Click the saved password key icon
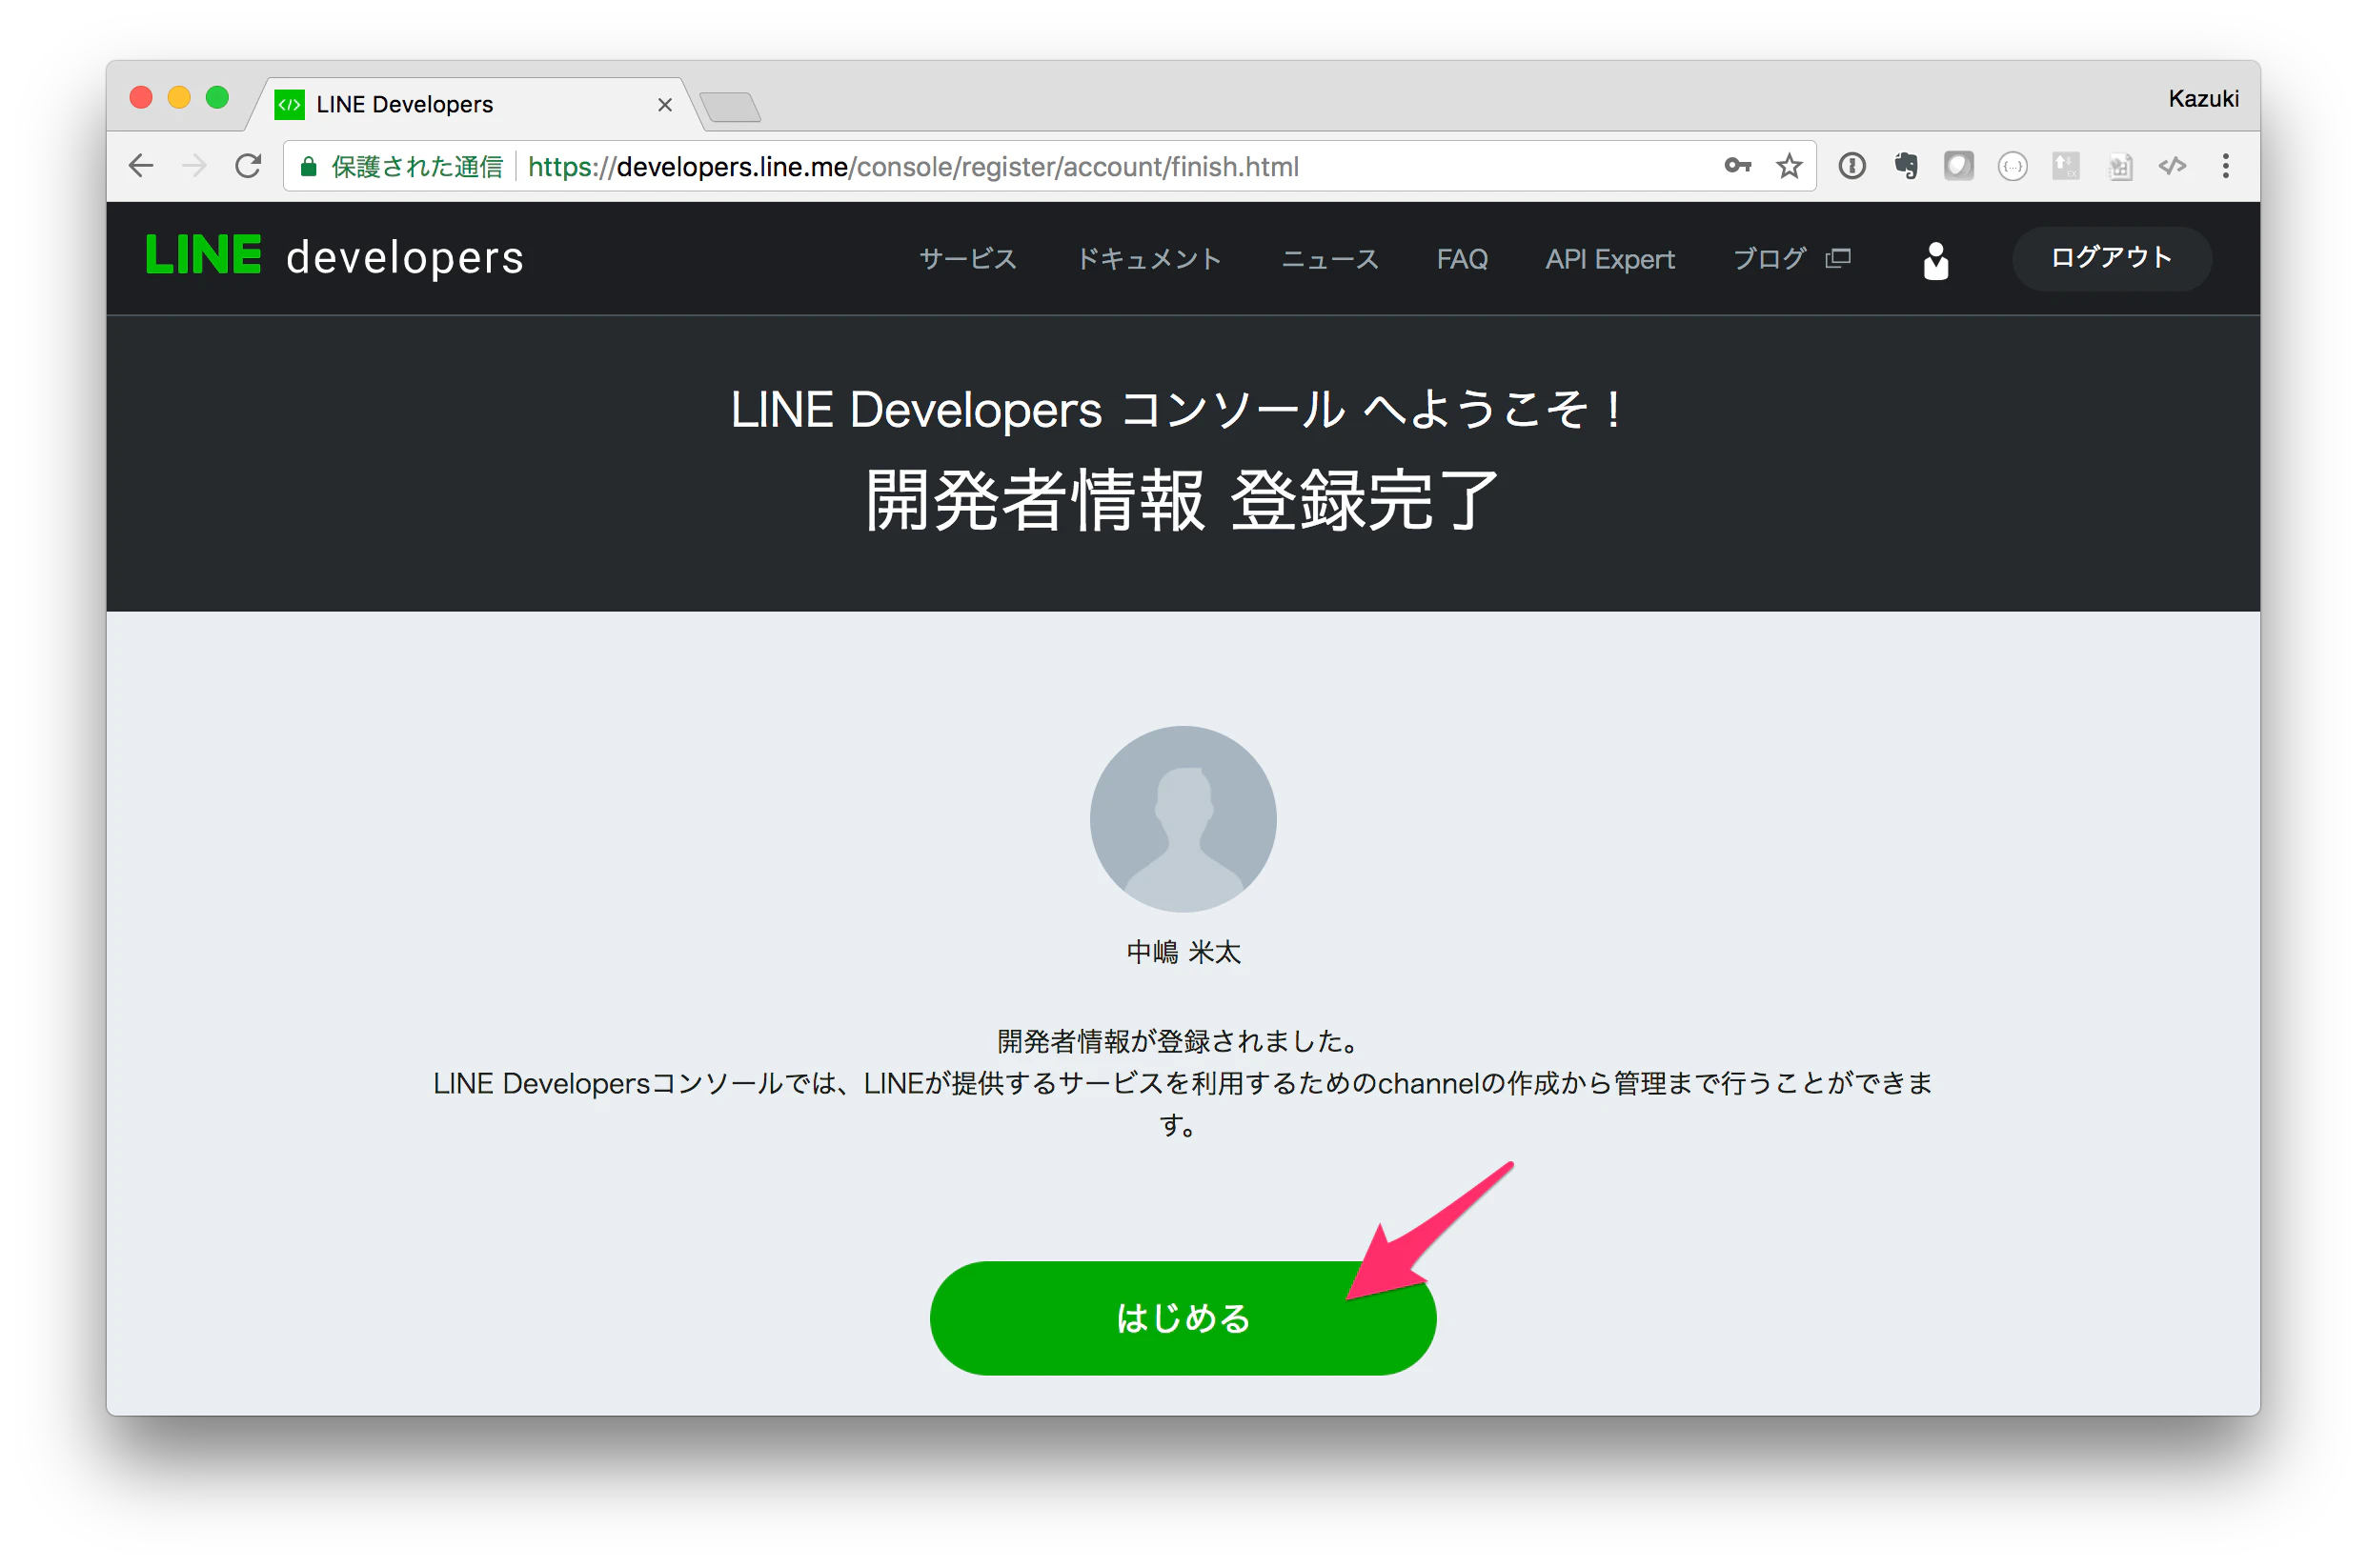Viewport: 2367px width, 1568px height. pos(1737,166)
